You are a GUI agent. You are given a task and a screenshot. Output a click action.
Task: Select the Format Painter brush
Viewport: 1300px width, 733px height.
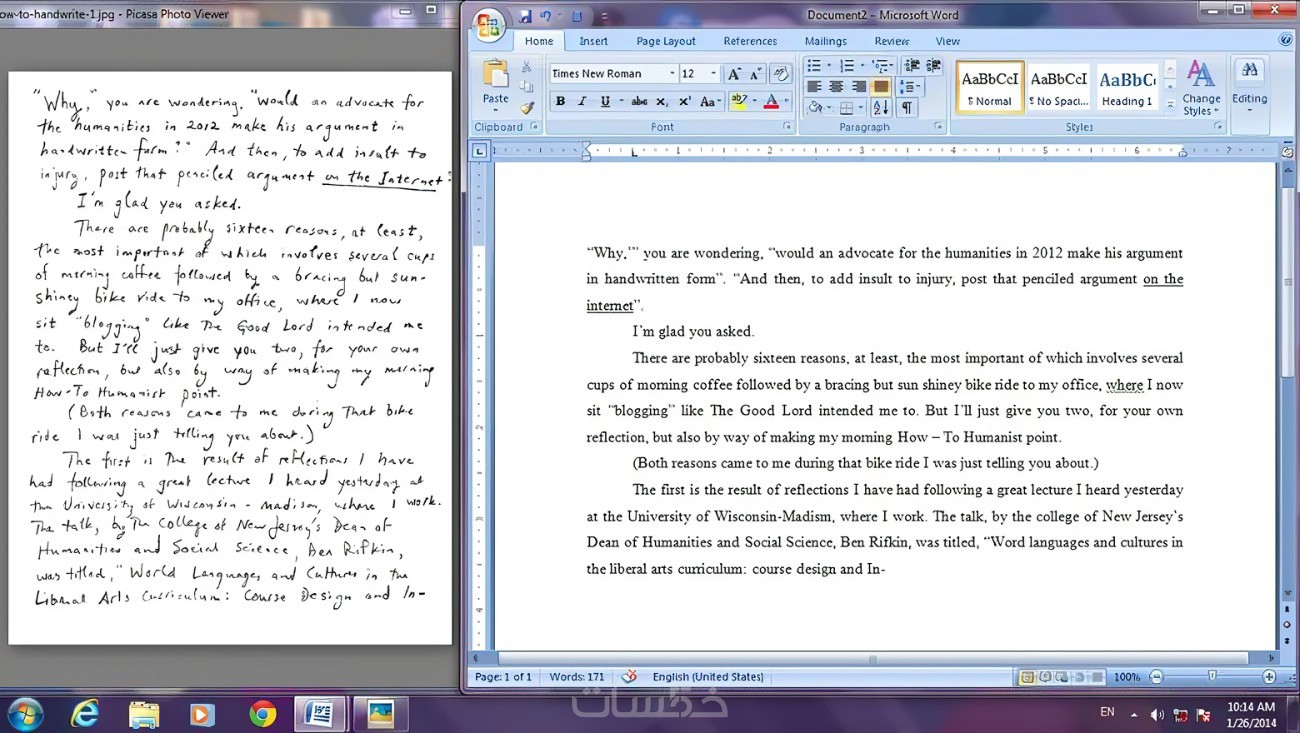pos(527,107)
